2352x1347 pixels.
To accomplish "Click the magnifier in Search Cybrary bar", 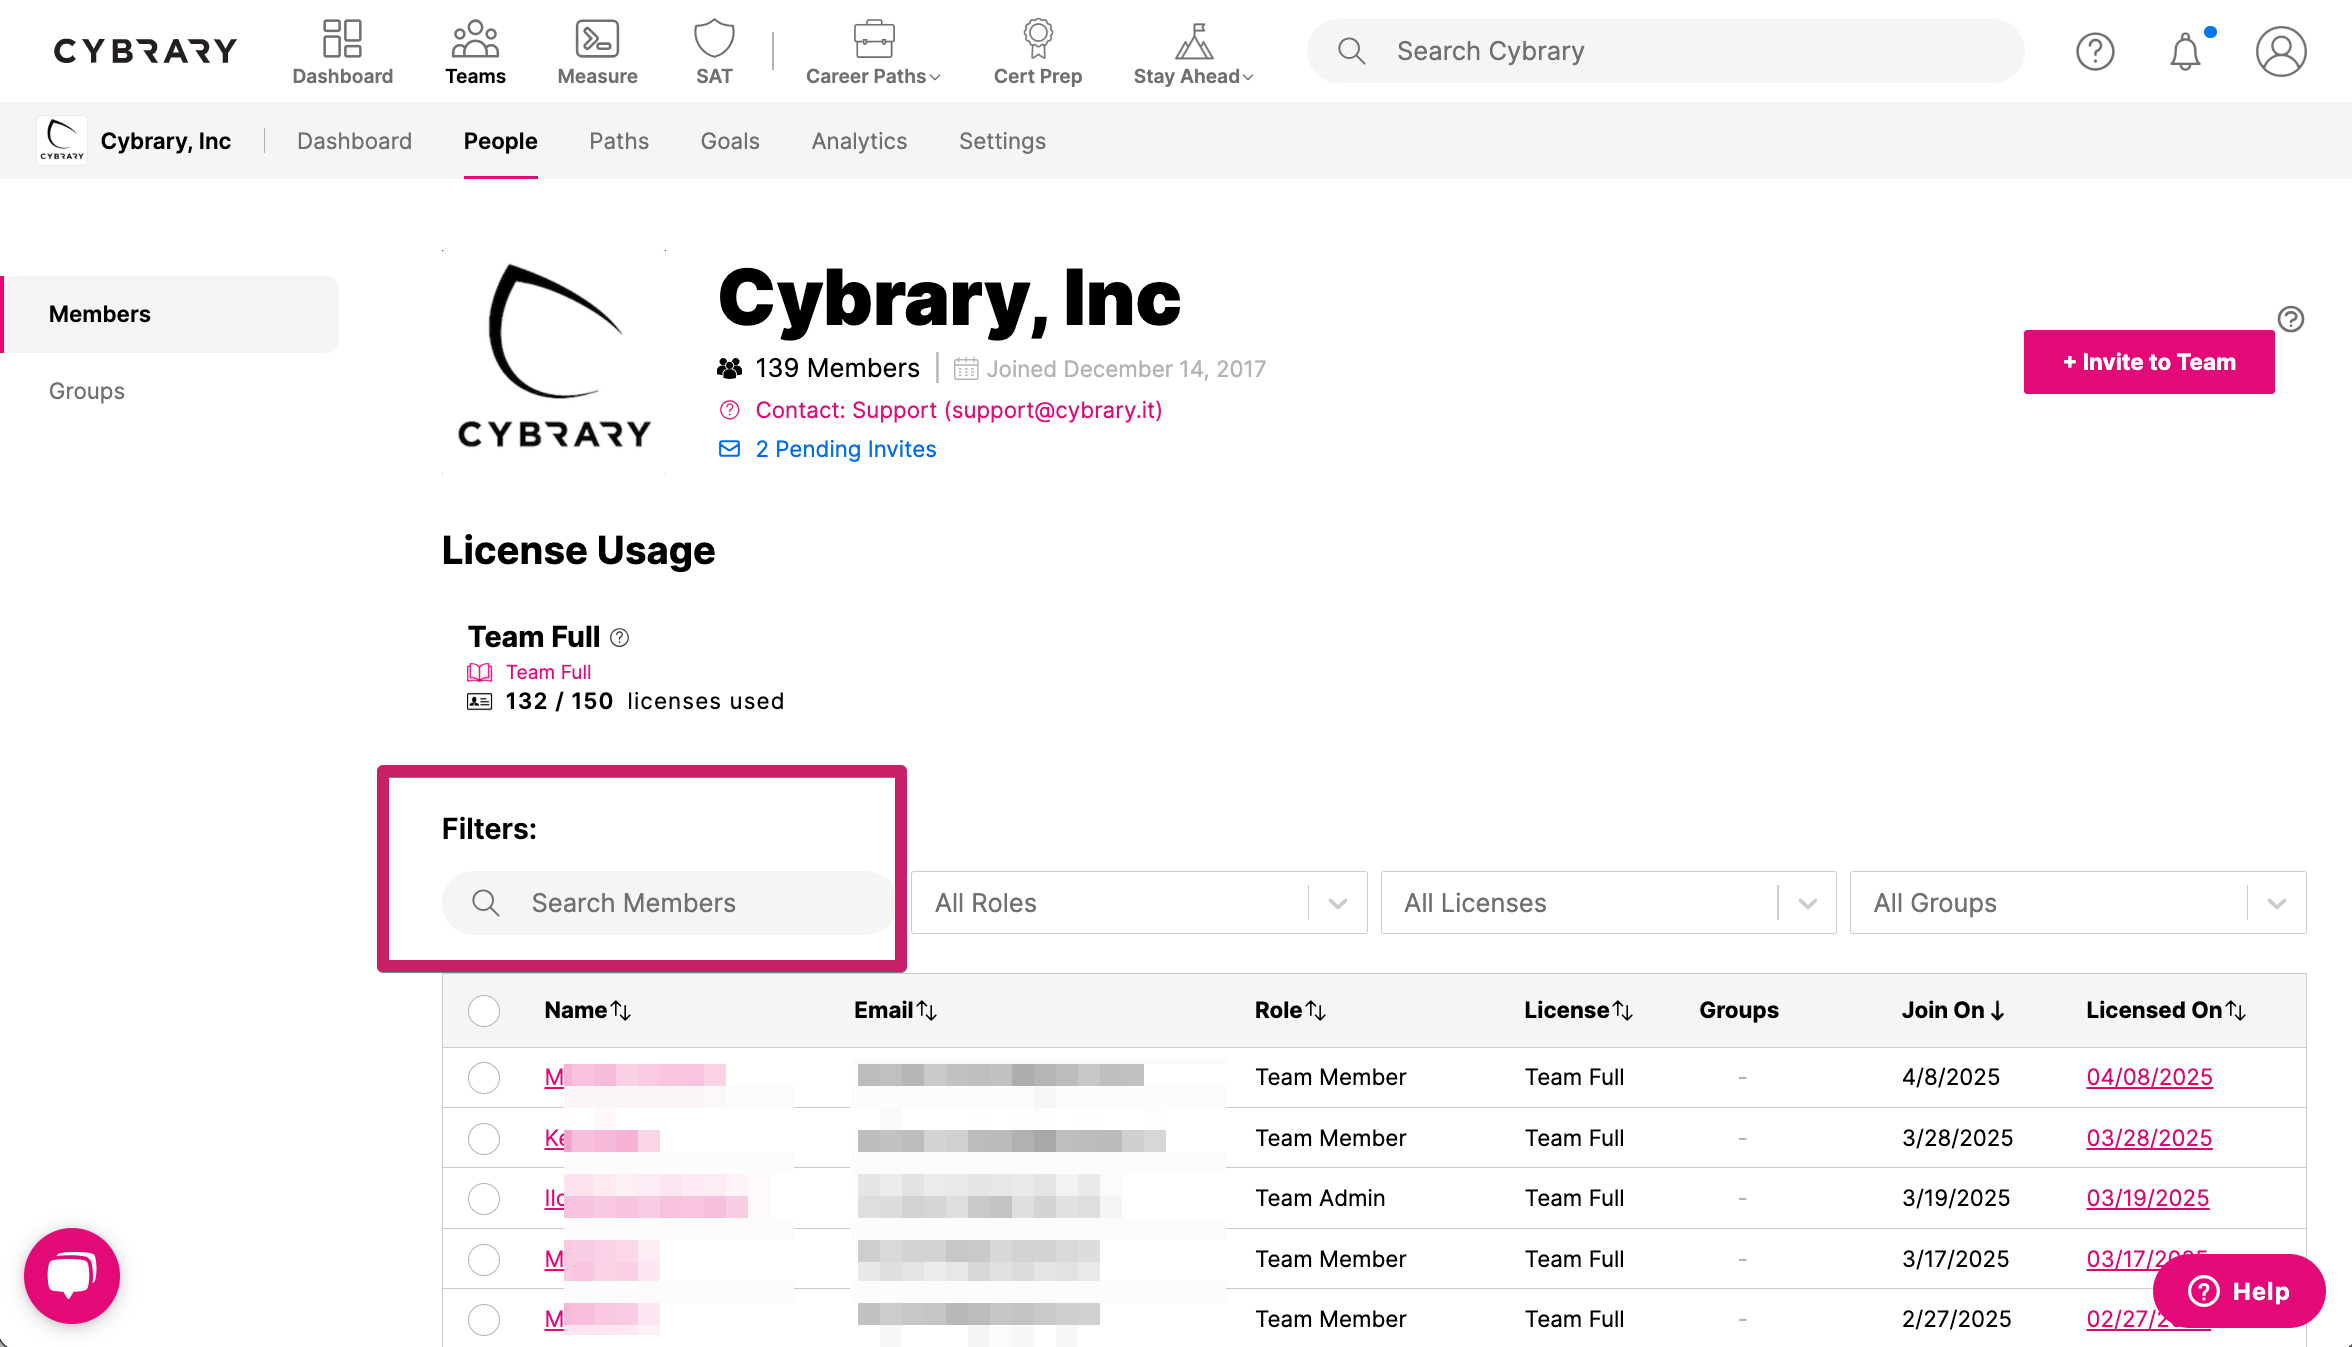I will point(1351,51).
